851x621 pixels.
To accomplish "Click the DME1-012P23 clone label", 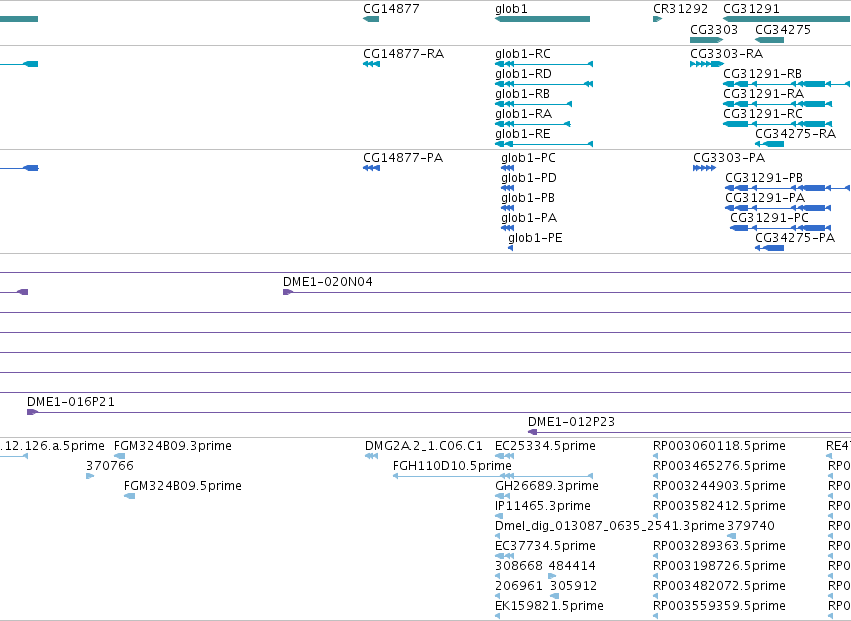I will (x=571, y=422).
